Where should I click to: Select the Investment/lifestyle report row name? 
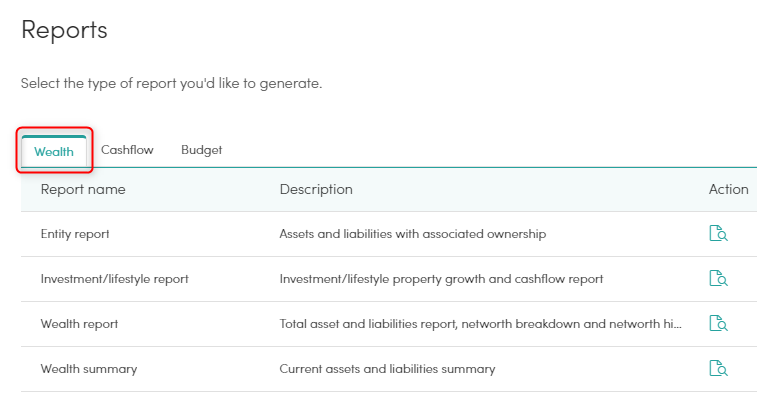pos(114,279)
